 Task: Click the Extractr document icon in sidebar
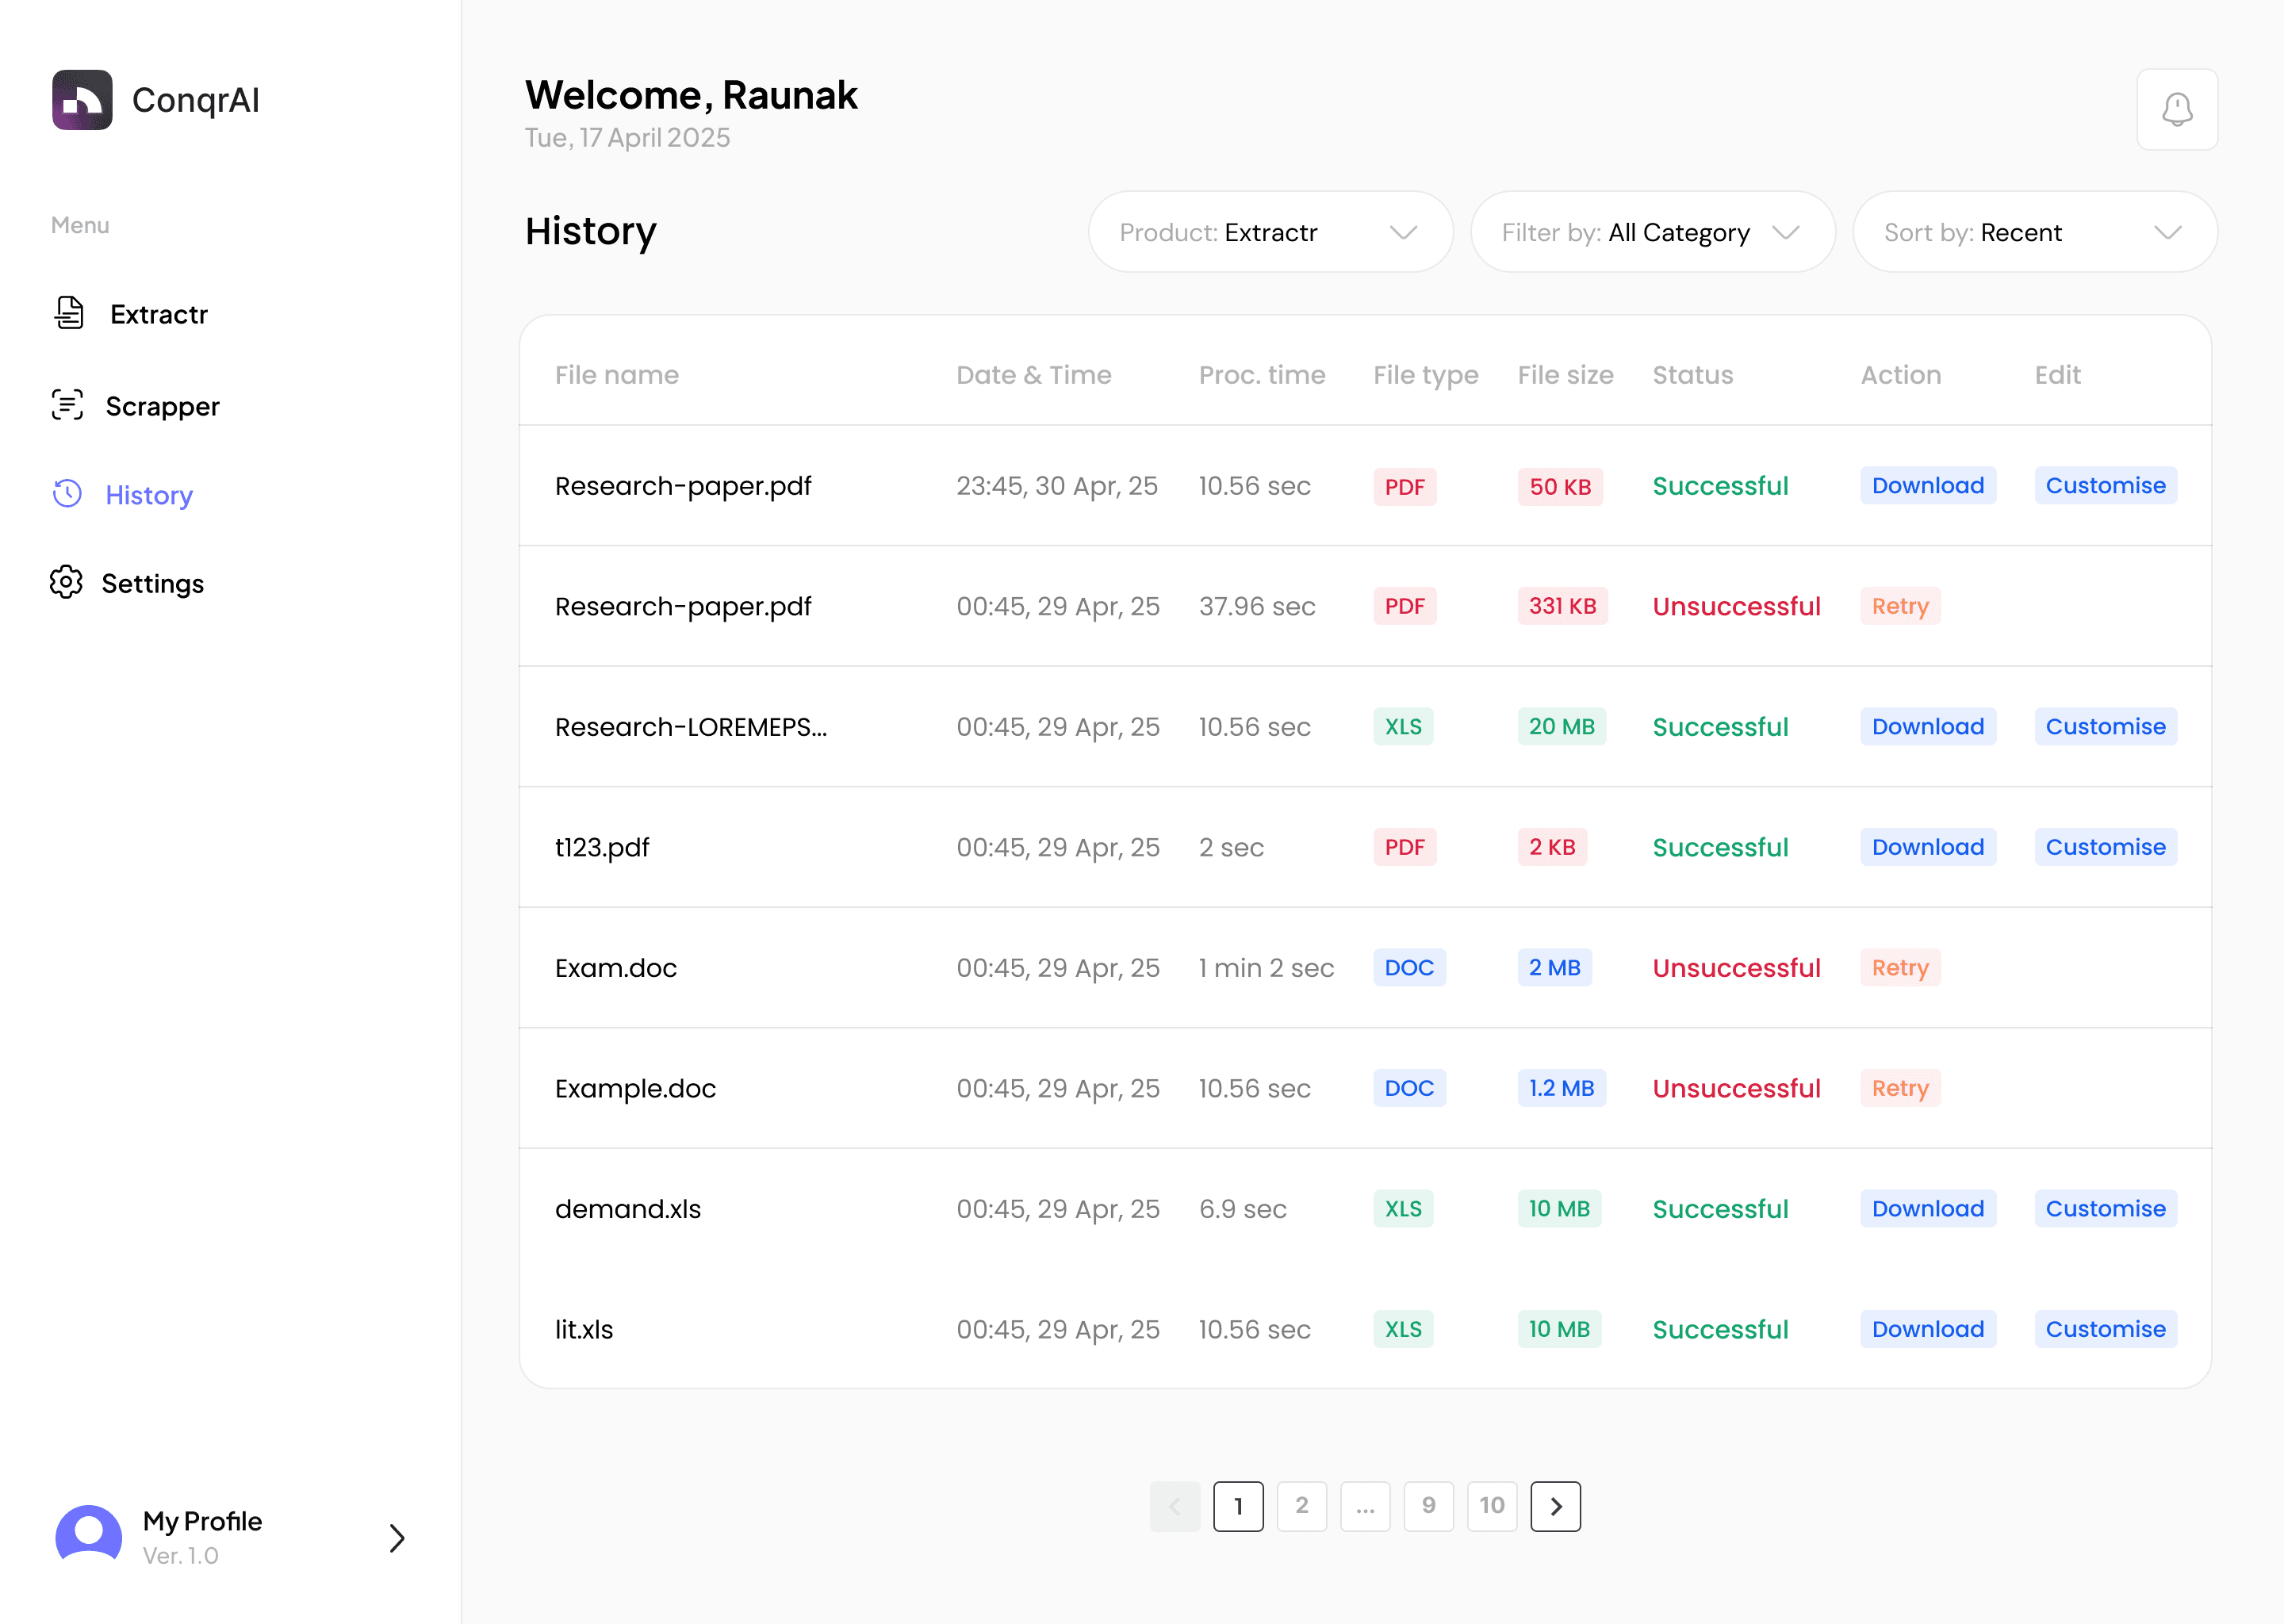[x=69, y=313]
